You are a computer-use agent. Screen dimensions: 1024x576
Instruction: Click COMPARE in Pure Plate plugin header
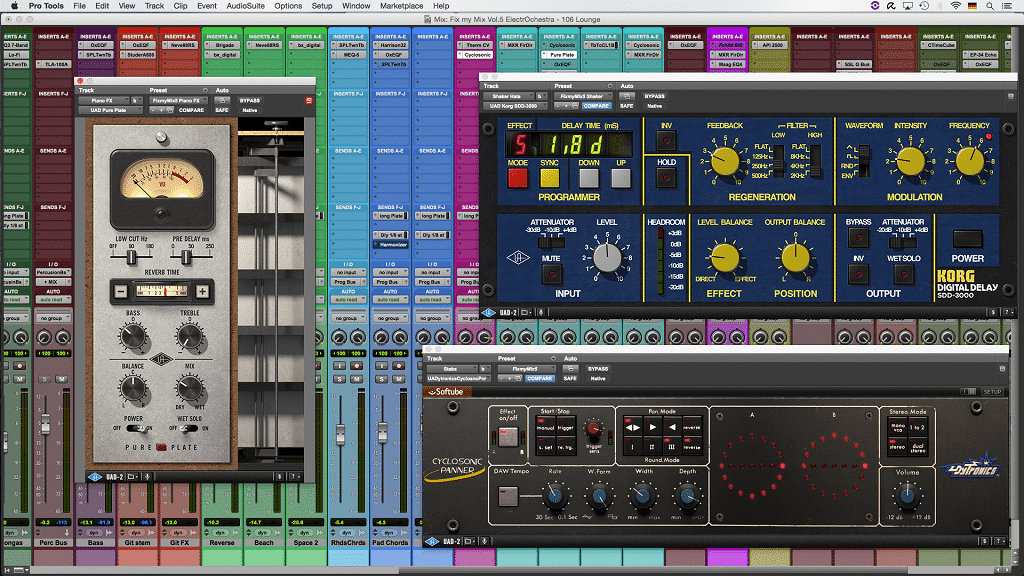[x=191, y=110]
